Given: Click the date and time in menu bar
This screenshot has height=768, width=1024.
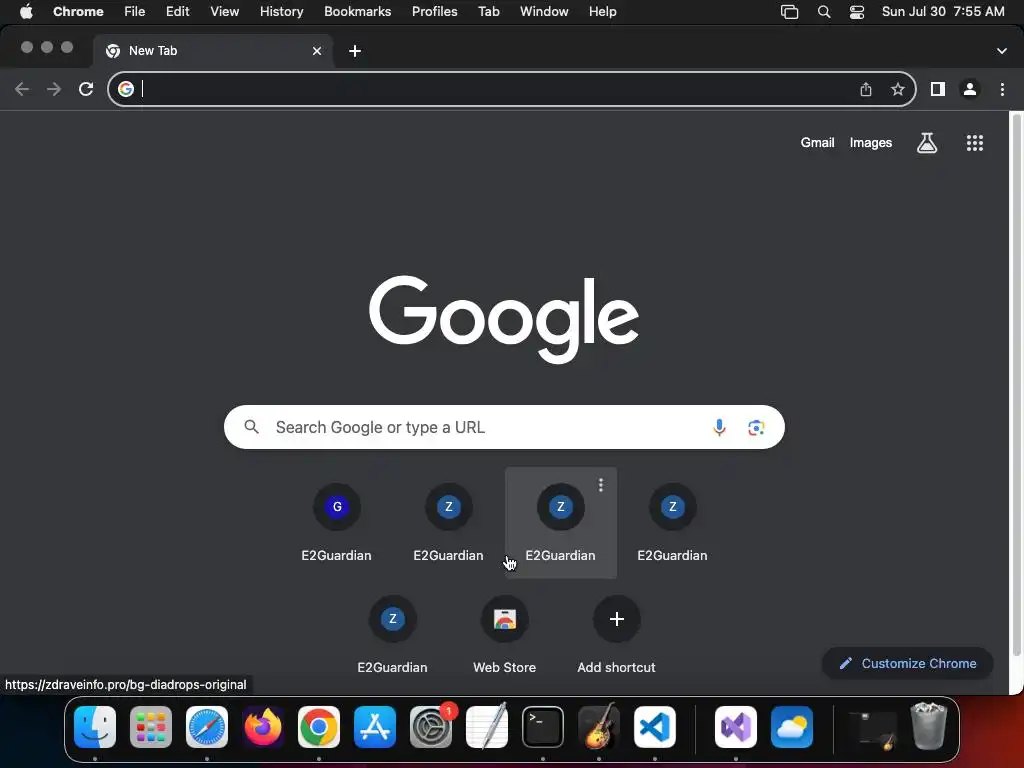Looking at the screenshot, I should [943, 12].
